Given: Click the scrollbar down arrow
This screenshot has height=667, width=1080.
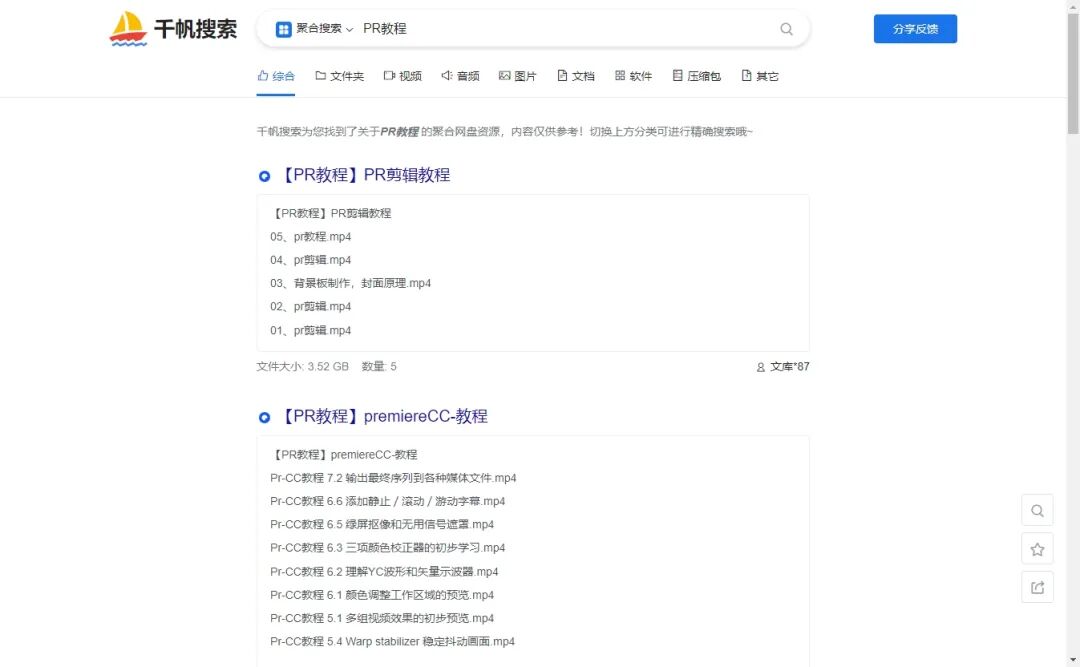Looking at the screenshot, I should (1073, 661).
